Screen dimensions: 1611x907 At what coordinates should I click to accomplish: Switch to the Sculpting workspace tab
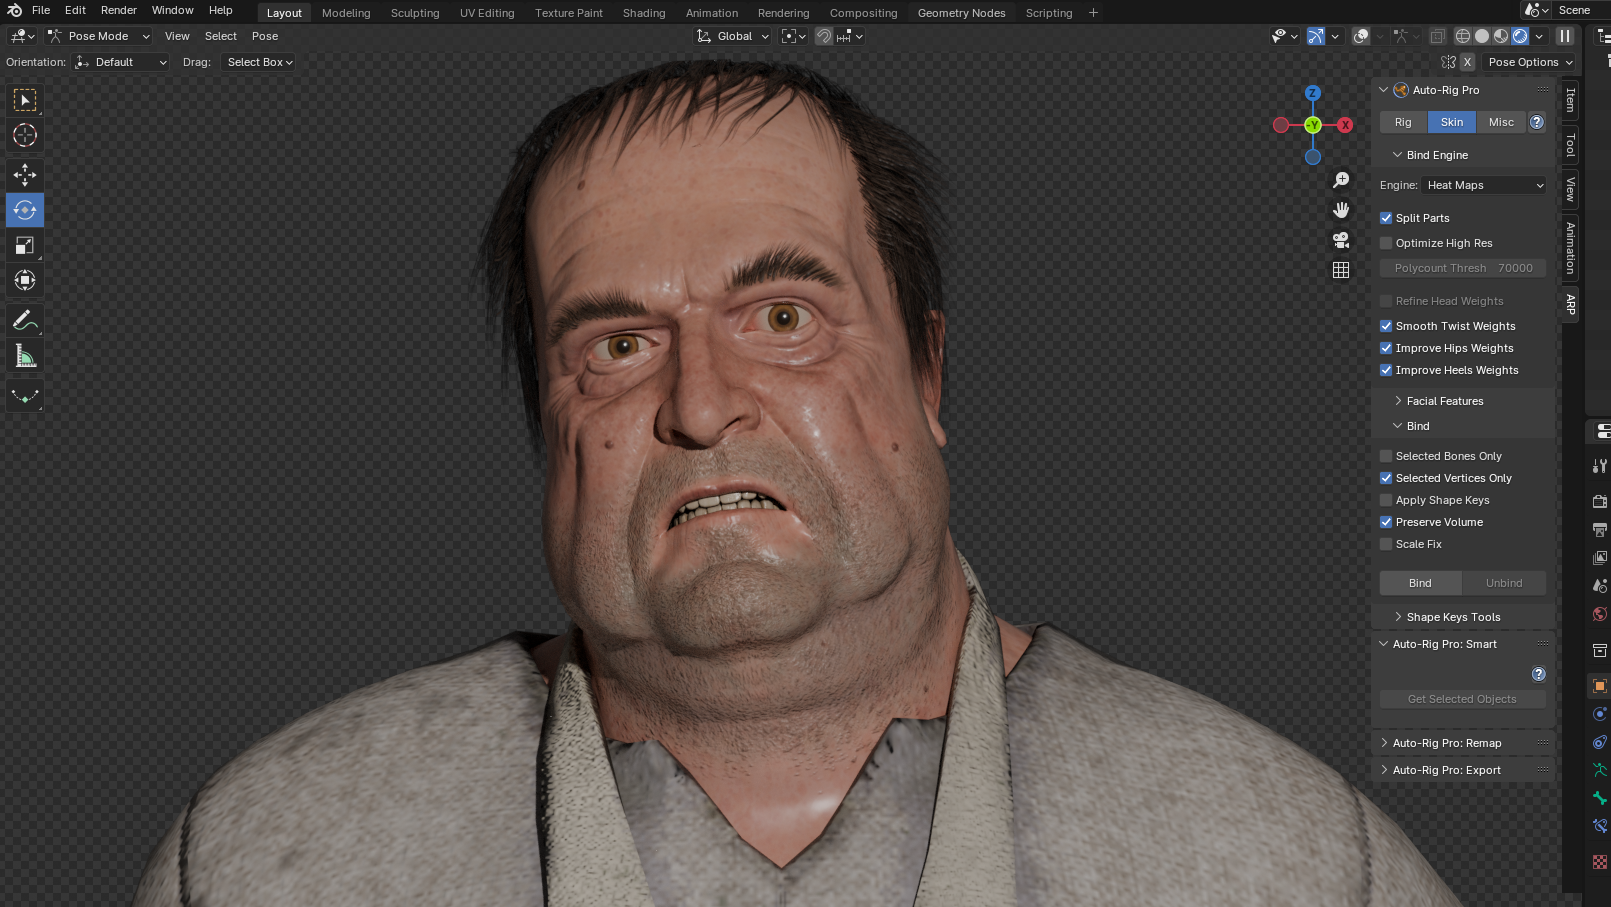(414, 13)
